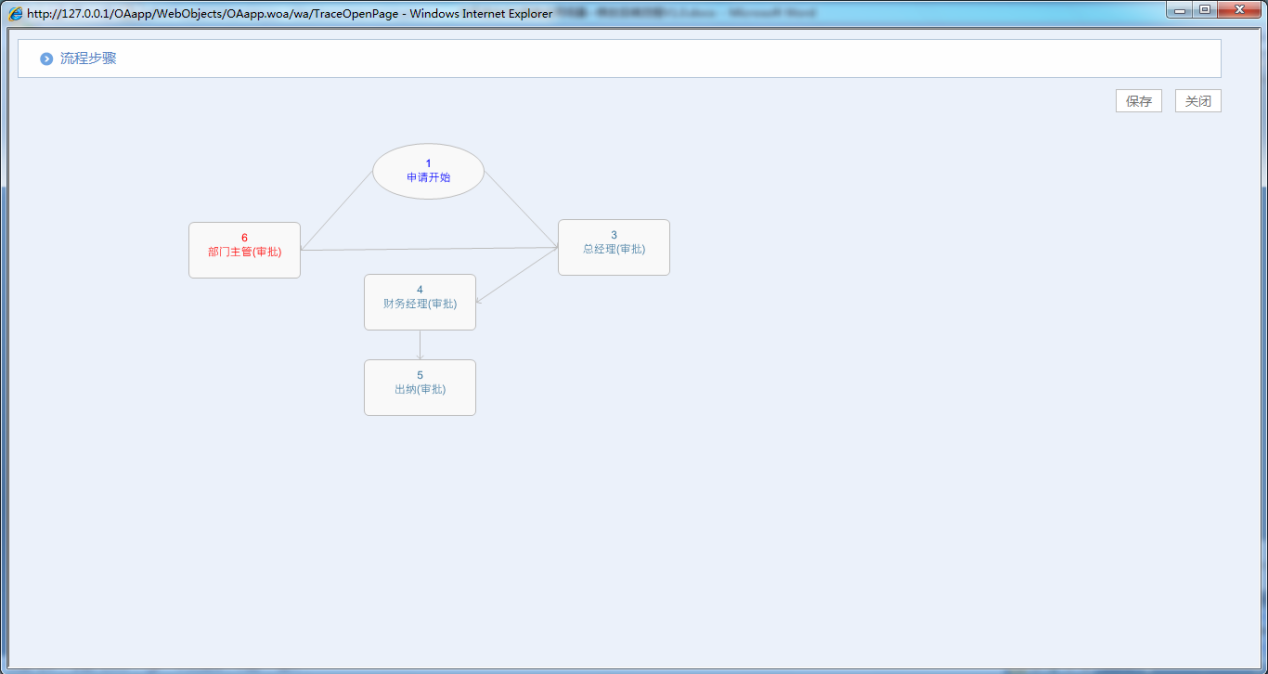
Task: Click the connector line from 部门主管 to 总经理
Action: (430, 249)
